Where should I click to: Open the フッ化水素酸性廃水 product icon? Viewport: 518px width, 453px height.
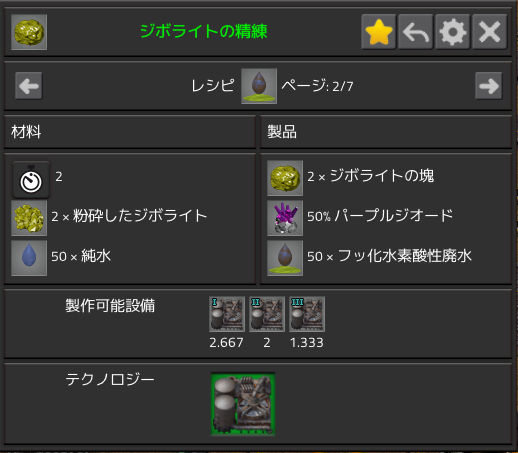(x=285, y=258)
